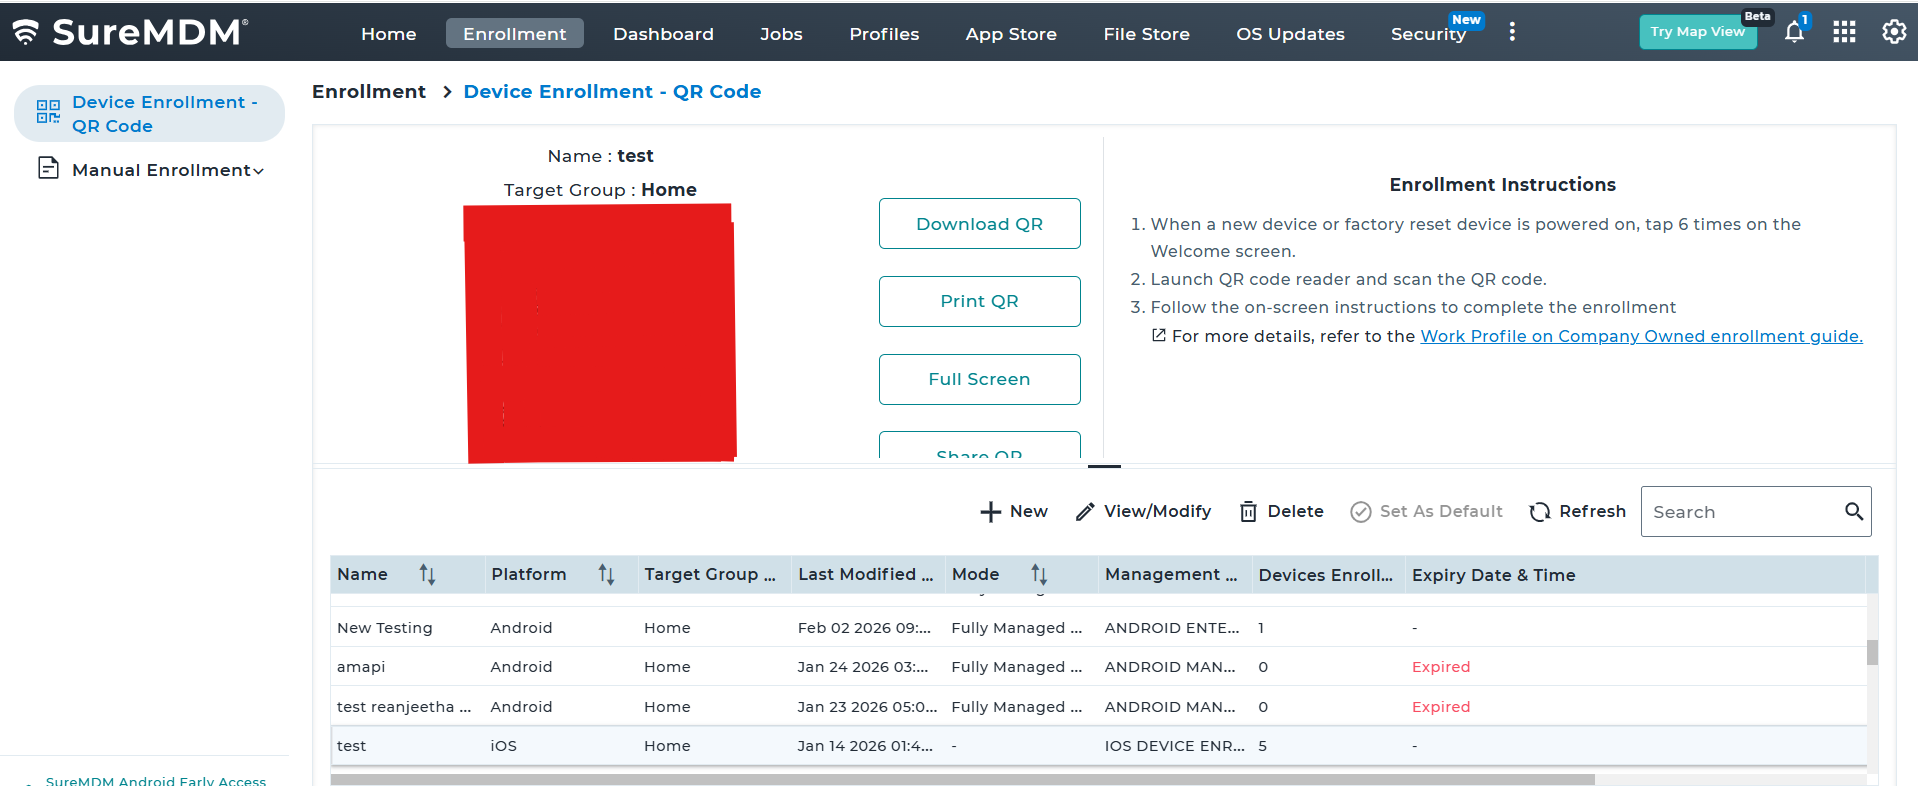1918x786 pixels.
Task: Click View/Modify in the toolbar
Action: [x=1143, y=511]
